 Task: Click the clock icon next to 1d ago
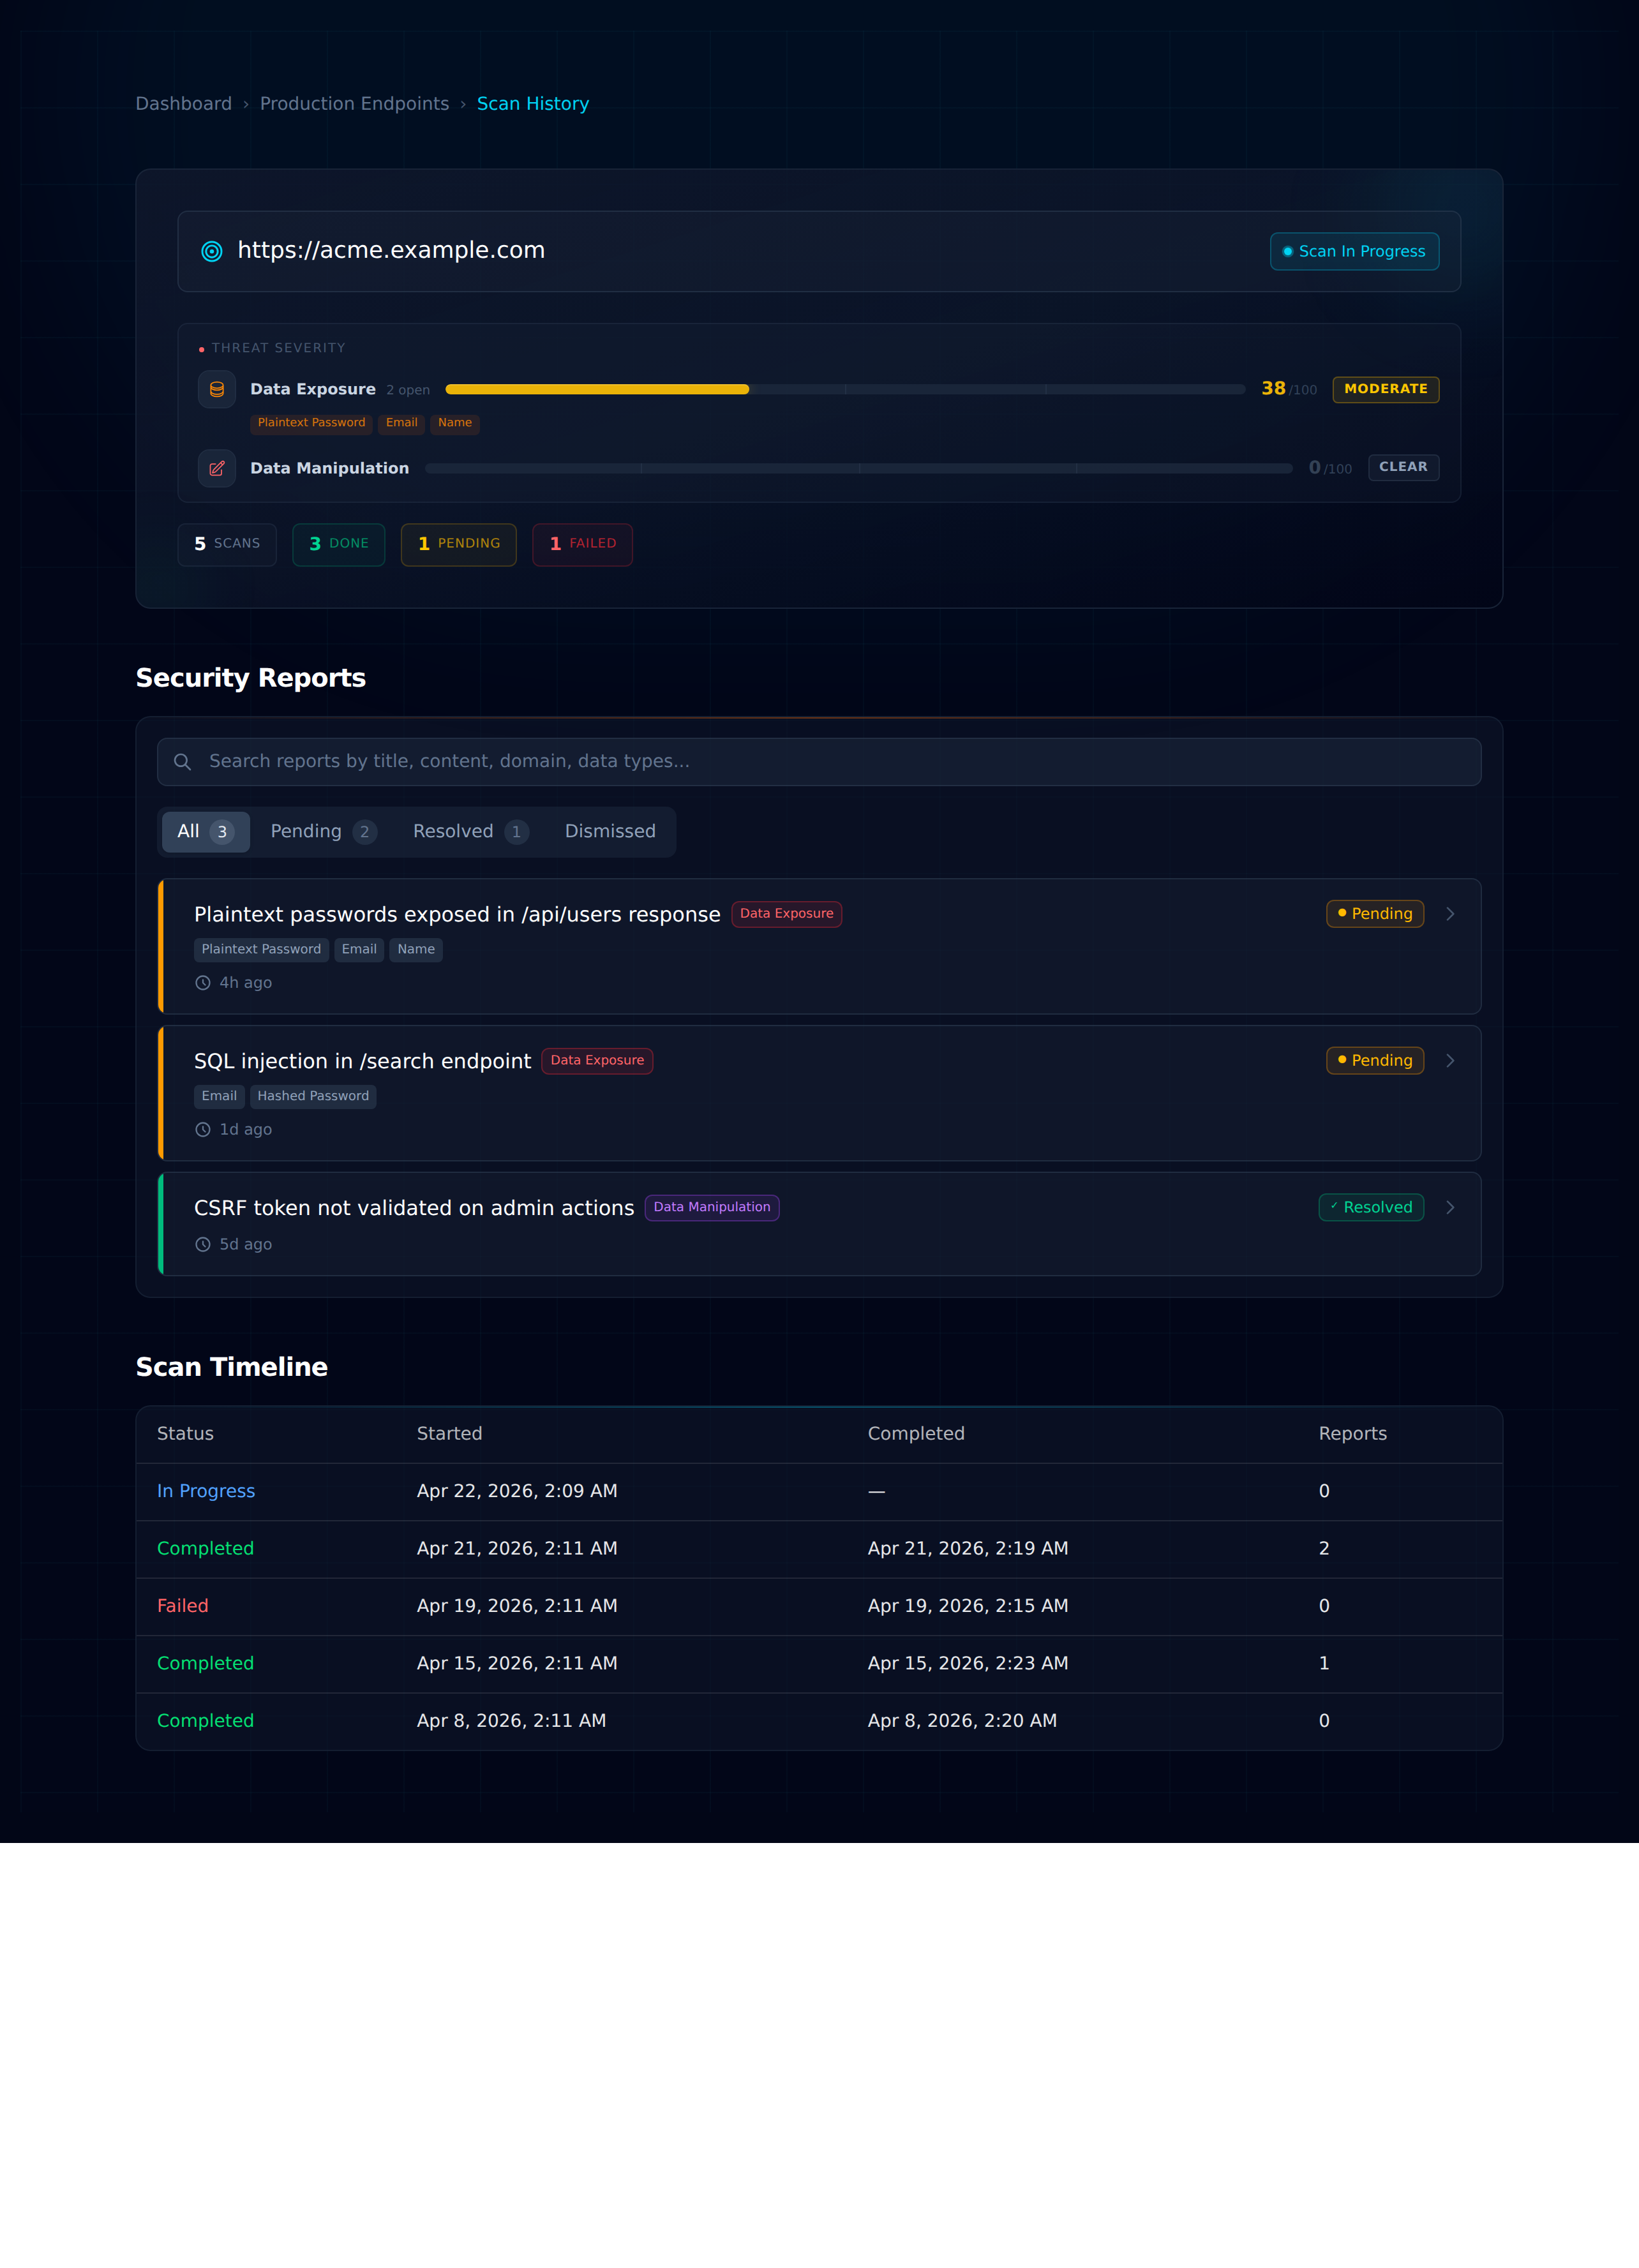point(203,1130)
